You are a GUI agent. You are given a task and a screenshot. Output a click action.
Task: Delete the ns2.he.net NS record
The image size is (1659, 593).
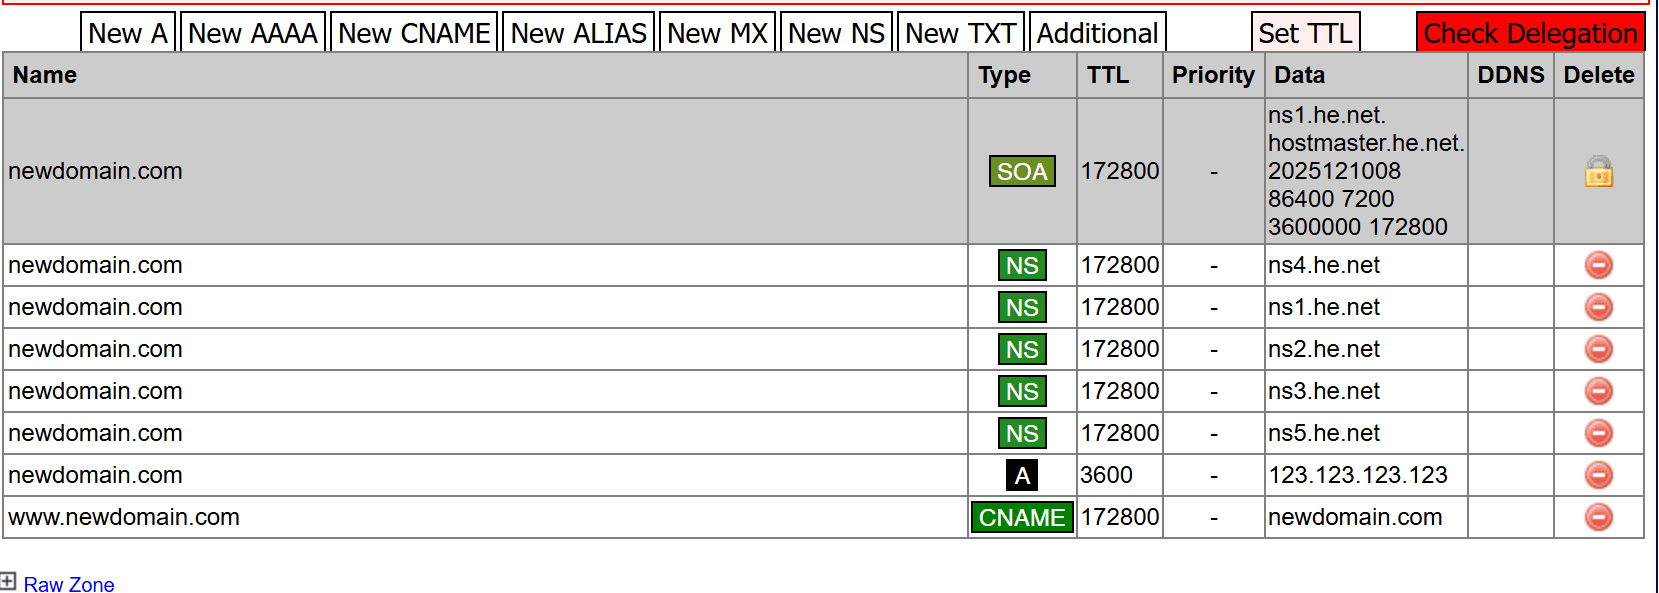(1598, 349)
